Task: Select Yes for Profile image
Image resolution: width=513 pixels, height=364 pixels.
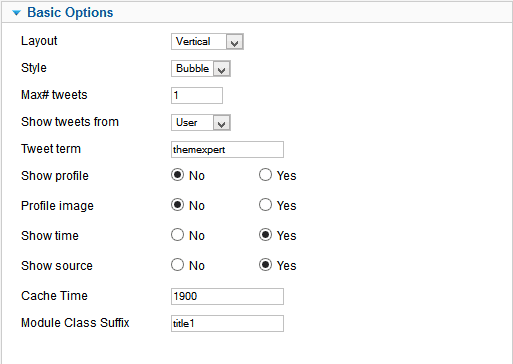Action: tap(265, 205)
